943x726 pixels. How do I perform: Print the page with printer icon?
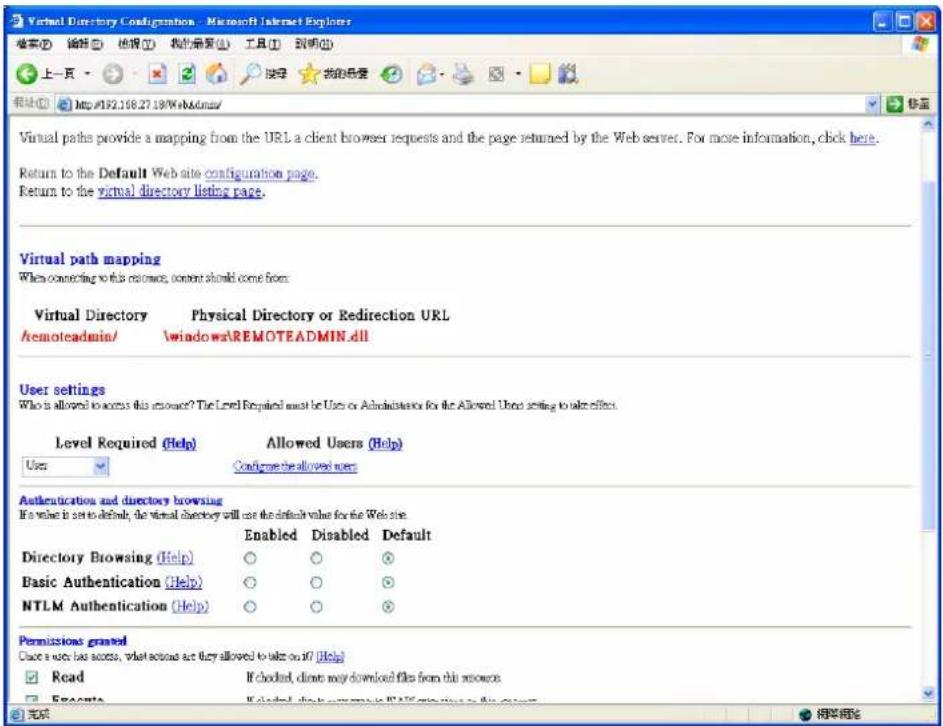(x=462, y=74)
